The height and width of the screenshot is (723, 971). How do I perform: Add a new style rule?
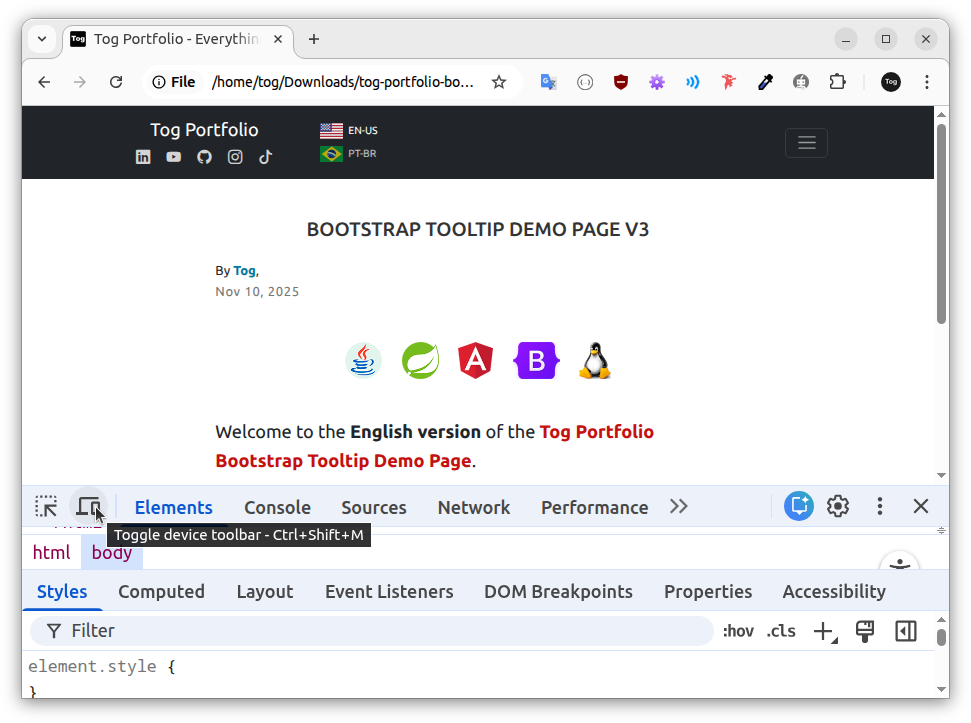coord(825,631)
